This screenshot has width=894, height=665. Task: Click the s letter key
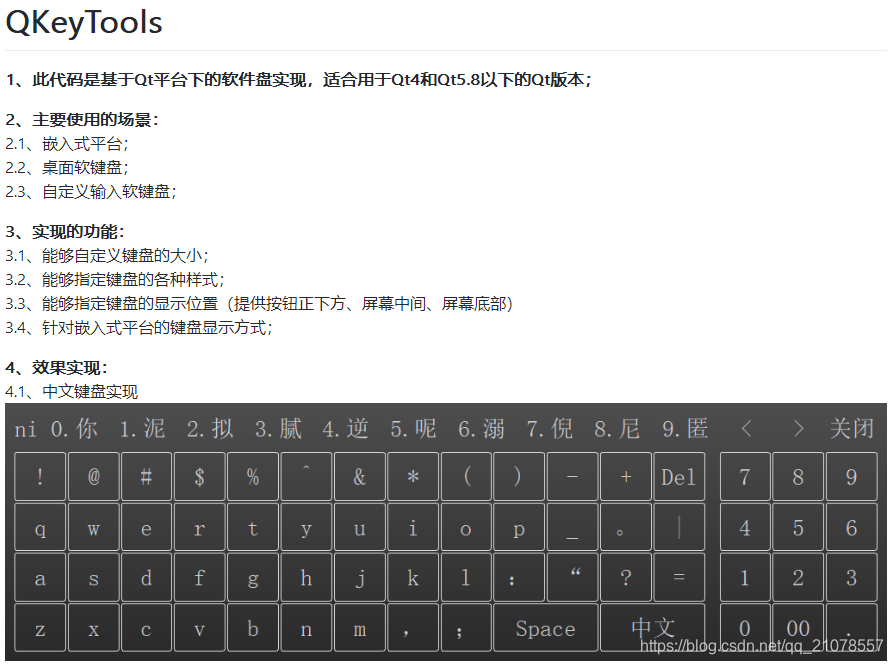point(94,577)
